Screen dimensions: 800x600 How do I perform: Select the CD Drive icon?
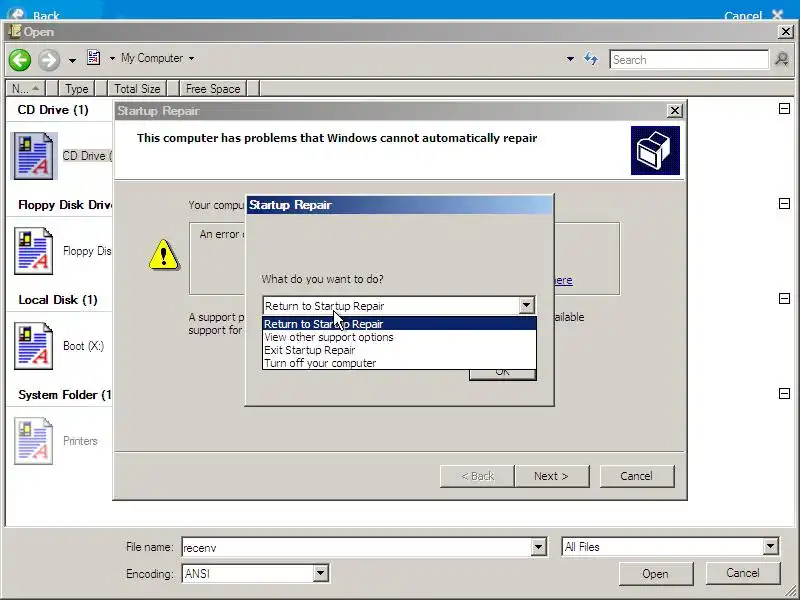pos(34,156)
